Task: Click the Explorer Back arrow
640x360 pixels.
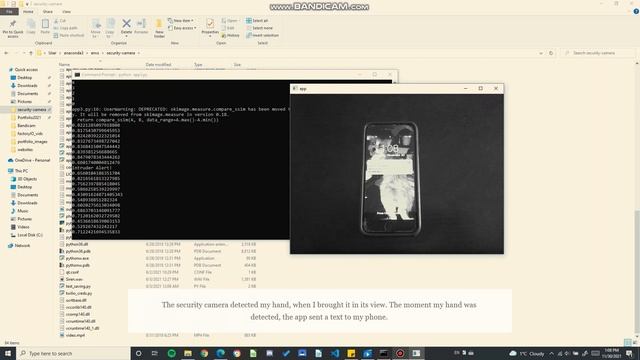Action: click(x=6, y=53)
